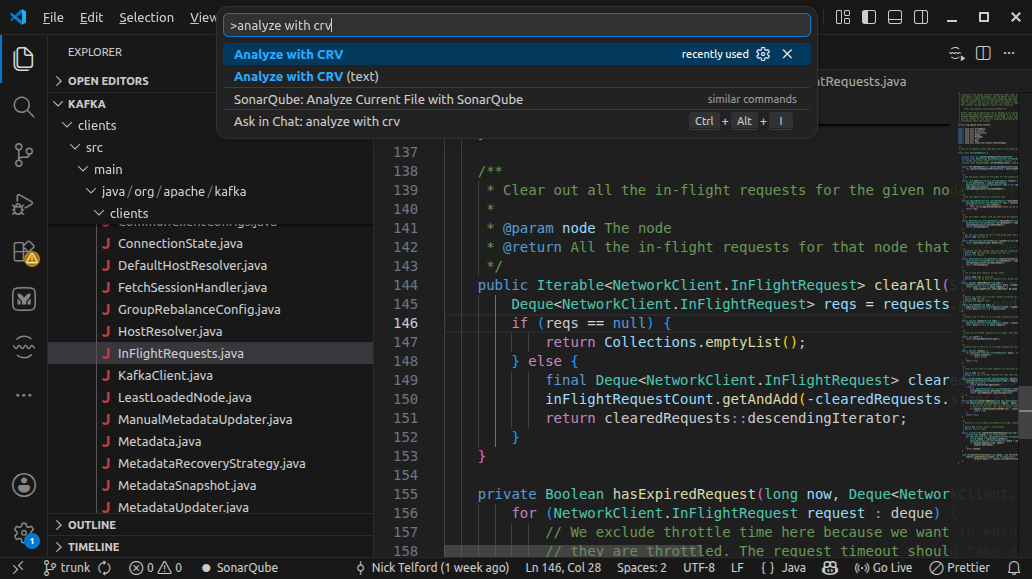This screenshot has height=579, width=1032.
Task: Open the wave-shaped activity bar icon below the M-logo
Action: pos(24,347)
